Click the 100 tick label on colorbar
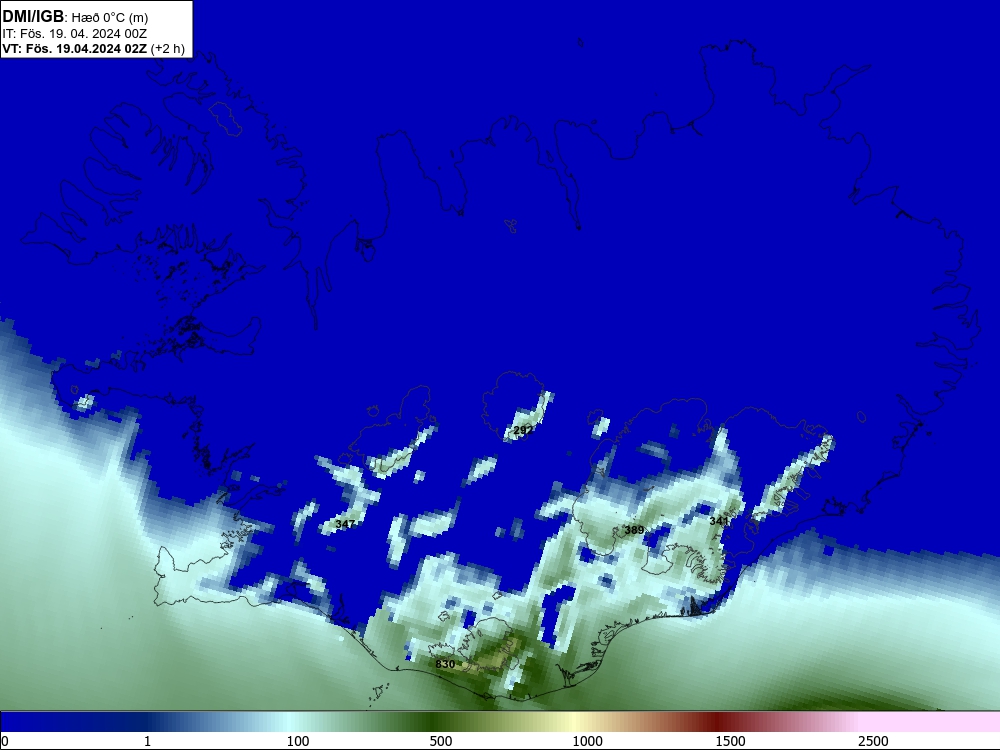1000x750 pixels. pos(298,741)
